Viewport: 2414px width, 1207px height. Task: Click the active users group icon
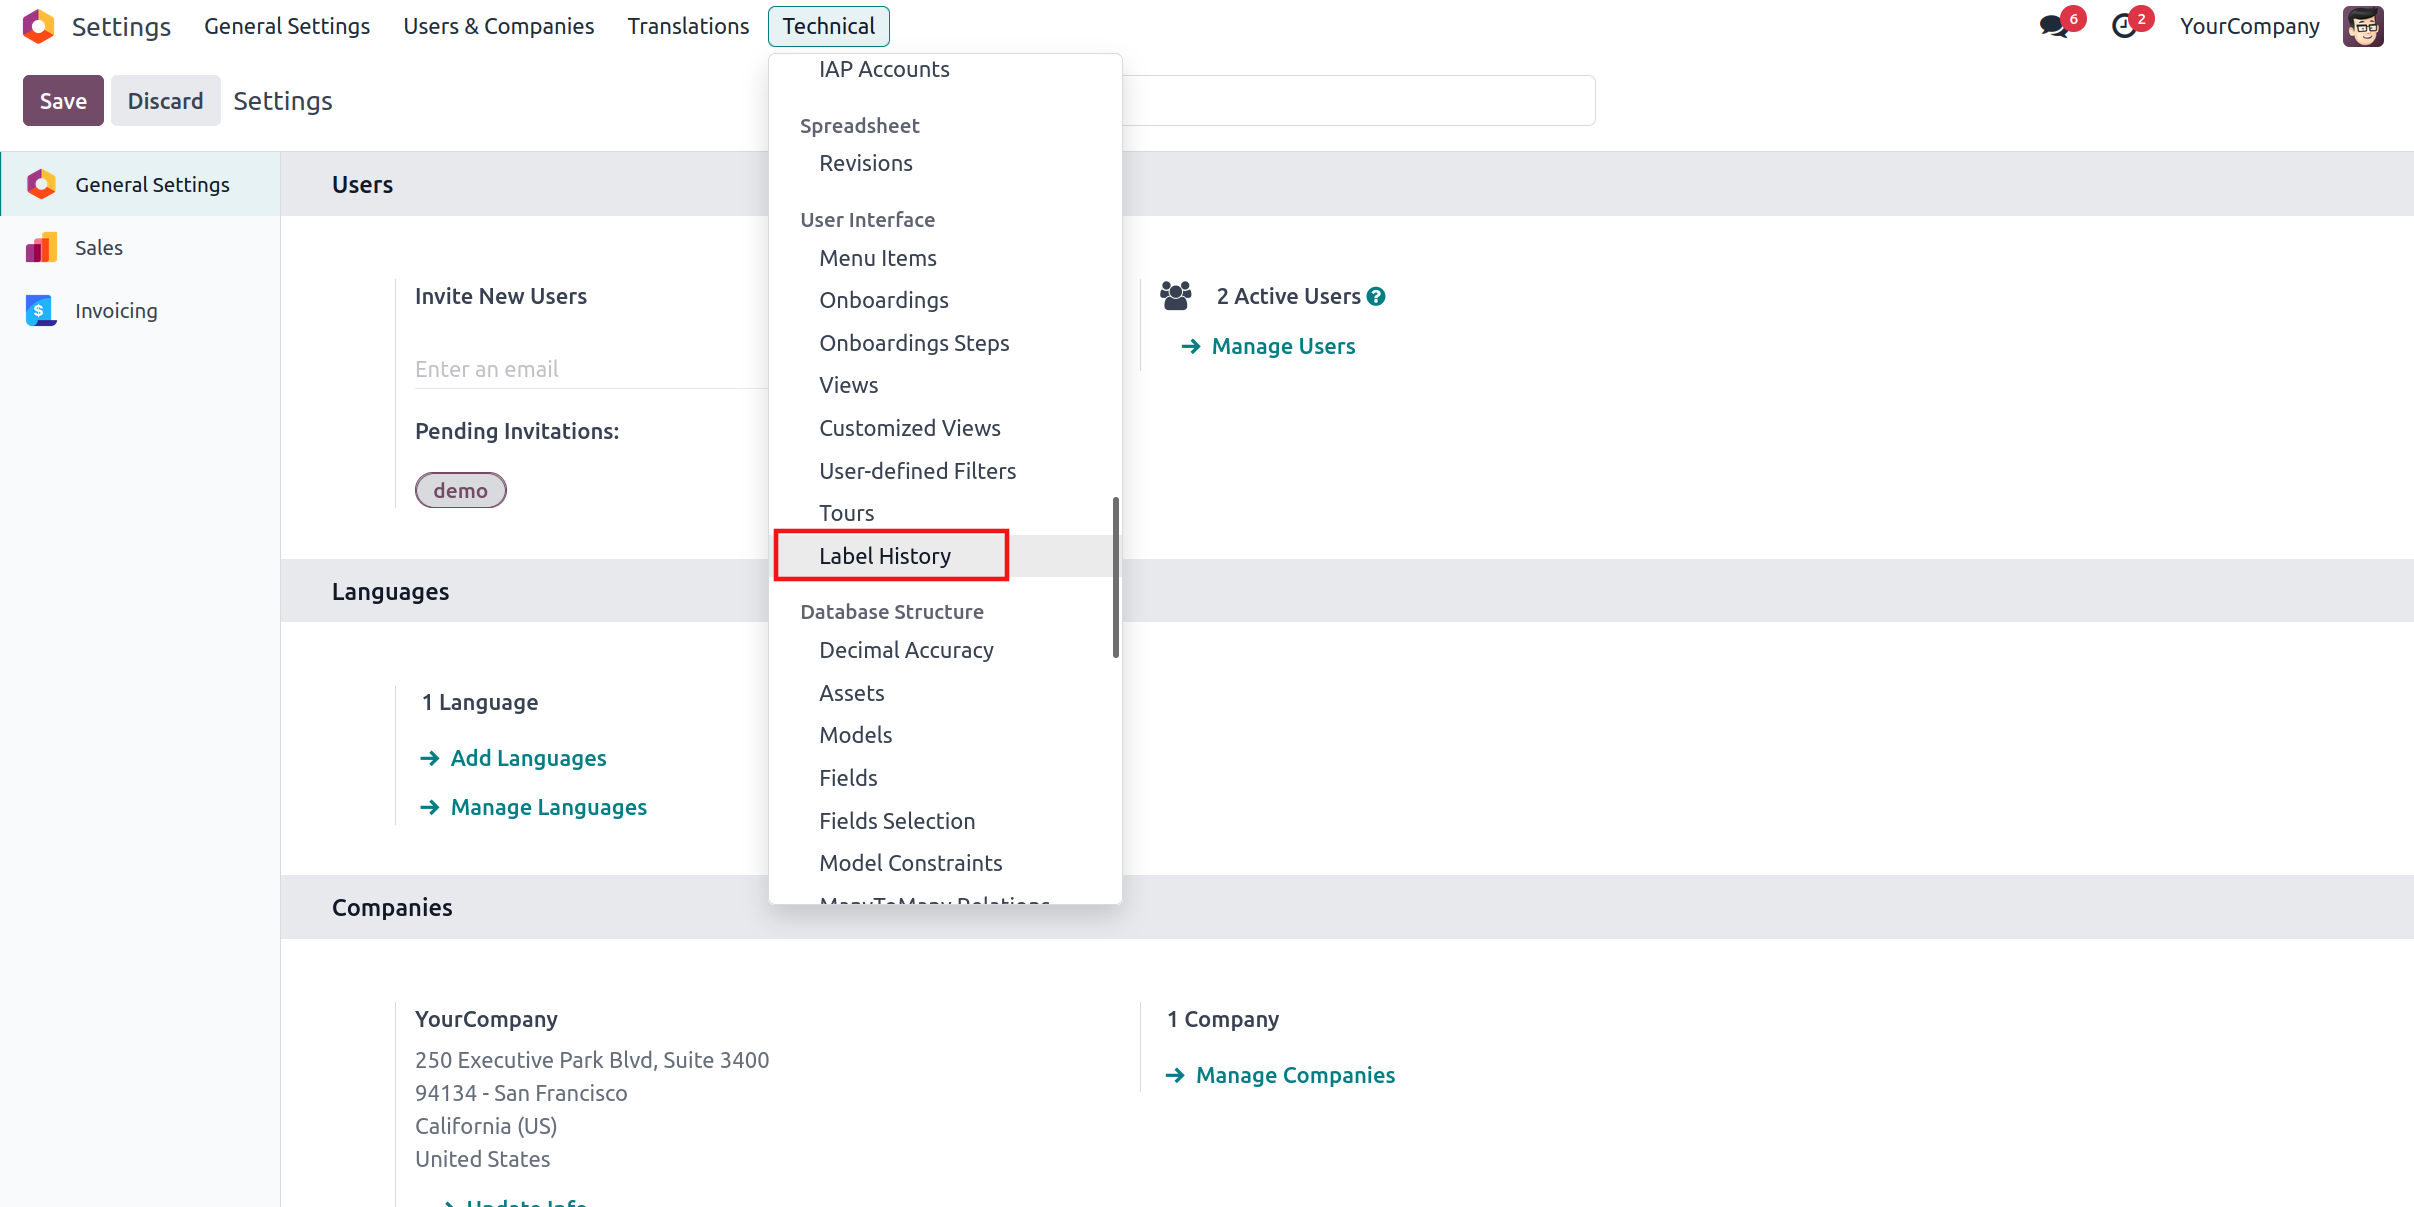1176,296
